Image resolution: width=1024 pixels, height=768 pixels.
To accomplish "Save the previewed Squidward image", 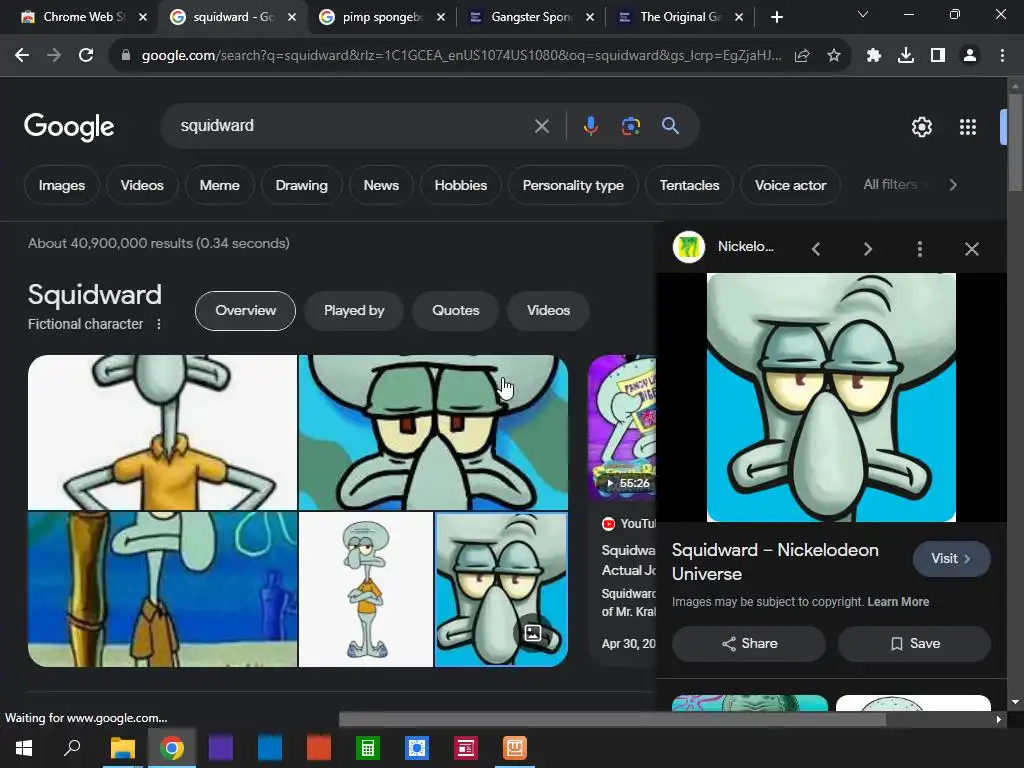I will click(x=914, y=644).
